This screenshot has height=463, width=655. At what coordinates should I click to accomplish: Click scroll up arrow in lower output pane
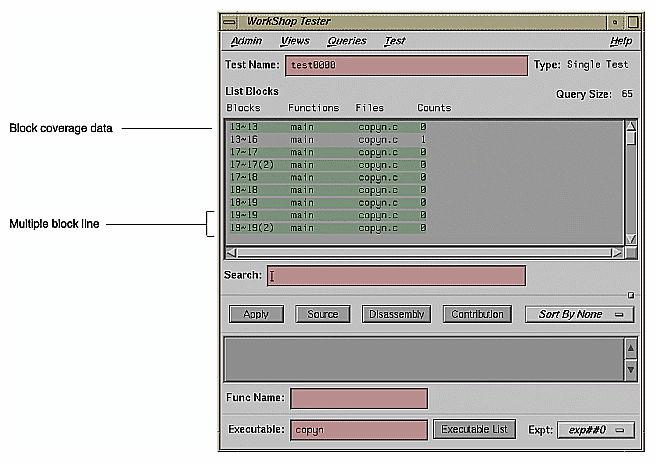[x=630, y=349]
